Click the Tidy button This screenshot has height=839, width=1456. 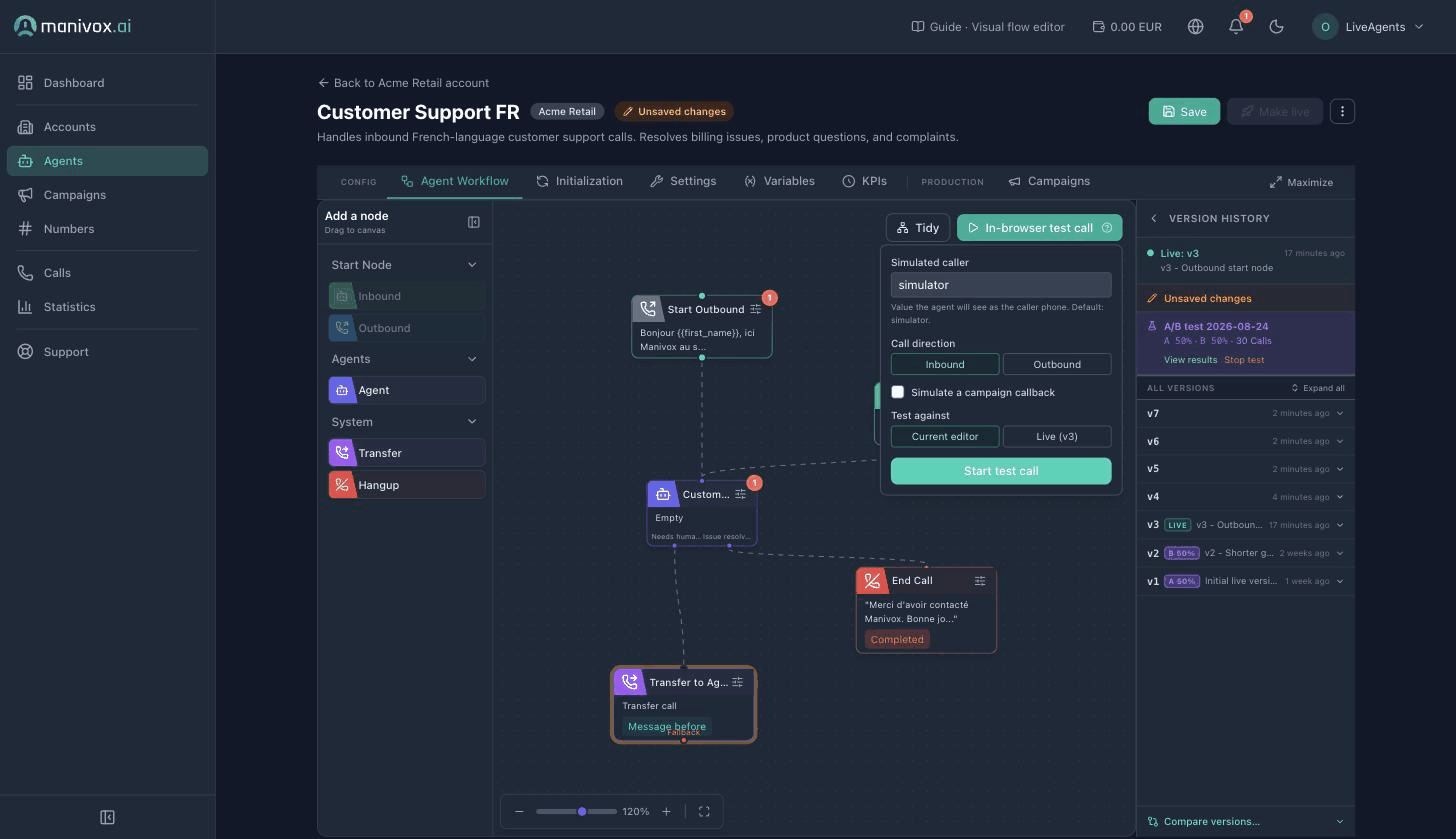917,228
